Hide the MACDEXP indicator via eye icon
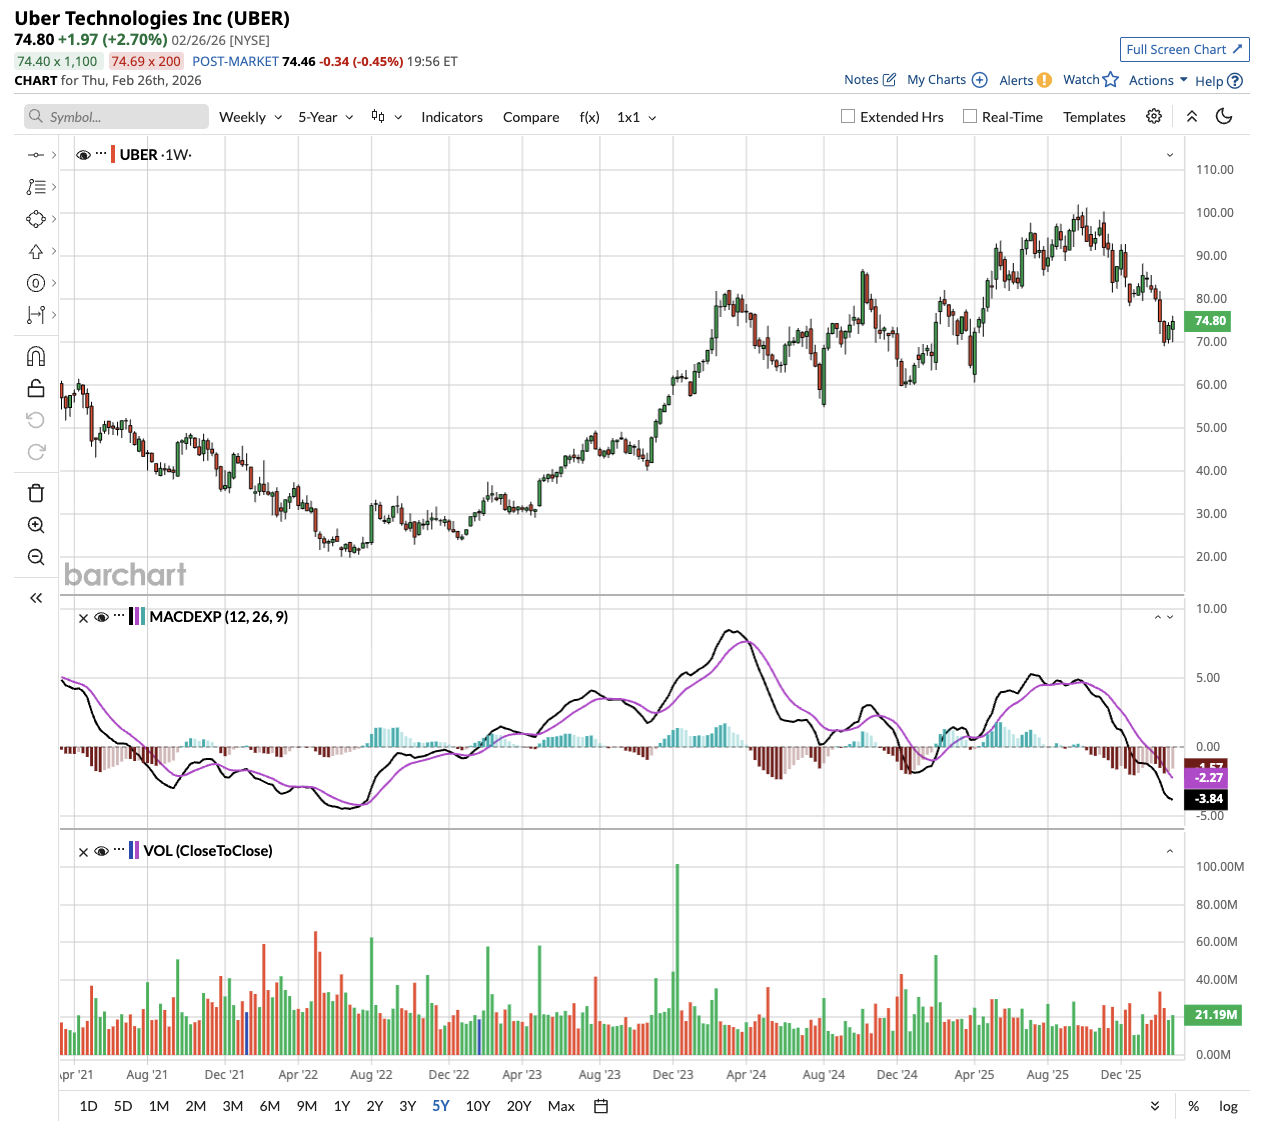Screen dimensions: 1272x1140 tap(101, 618)
